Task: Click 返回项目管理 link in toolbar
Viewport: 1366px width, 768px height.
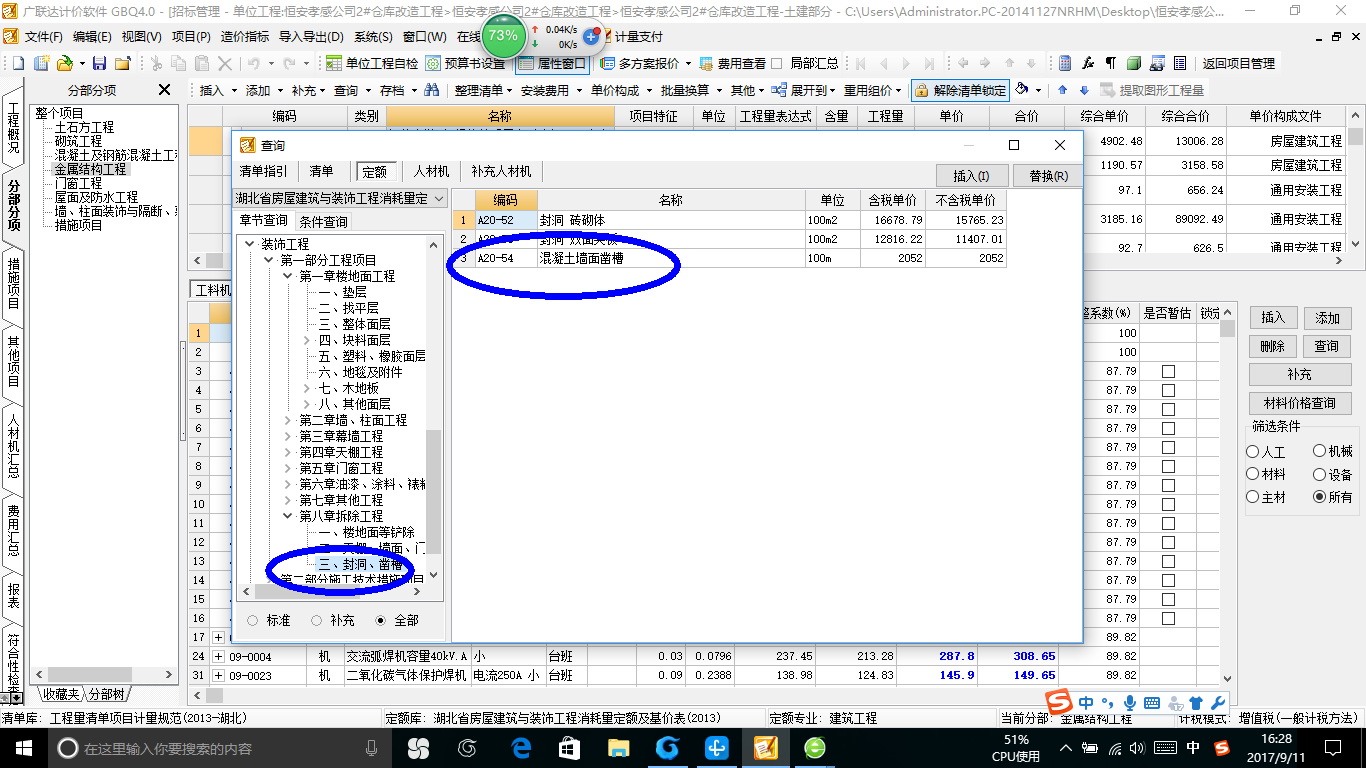Action: pyautogui.click(x=1238, y=63)
